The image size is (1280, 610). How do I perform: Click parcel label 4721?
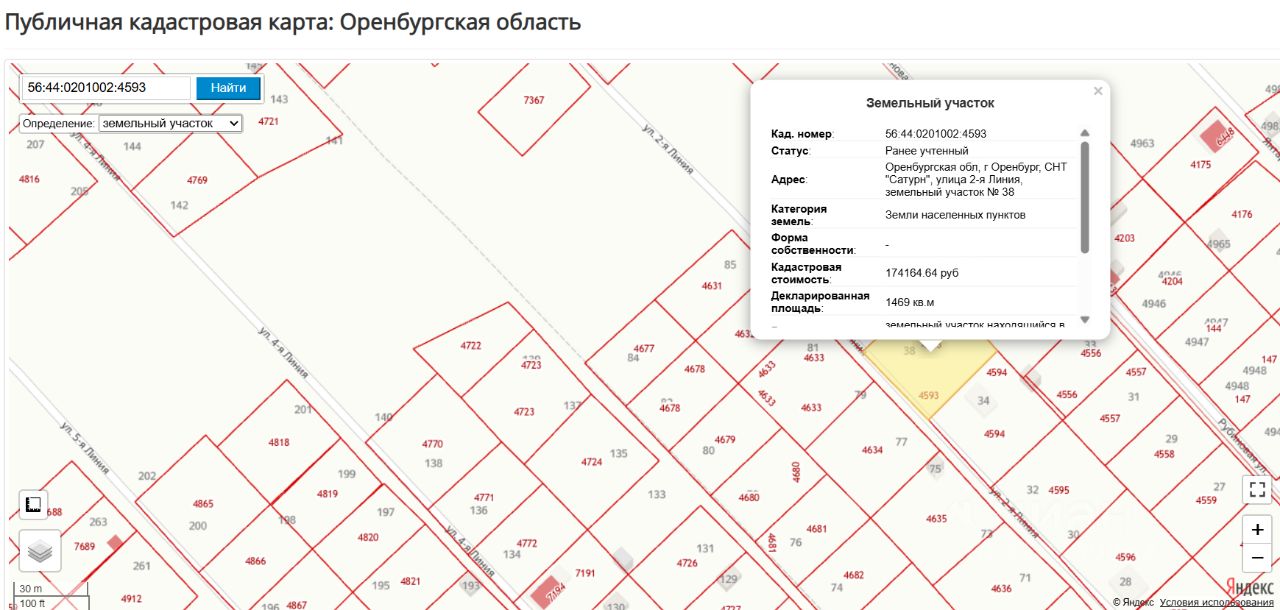coord(268,121)
